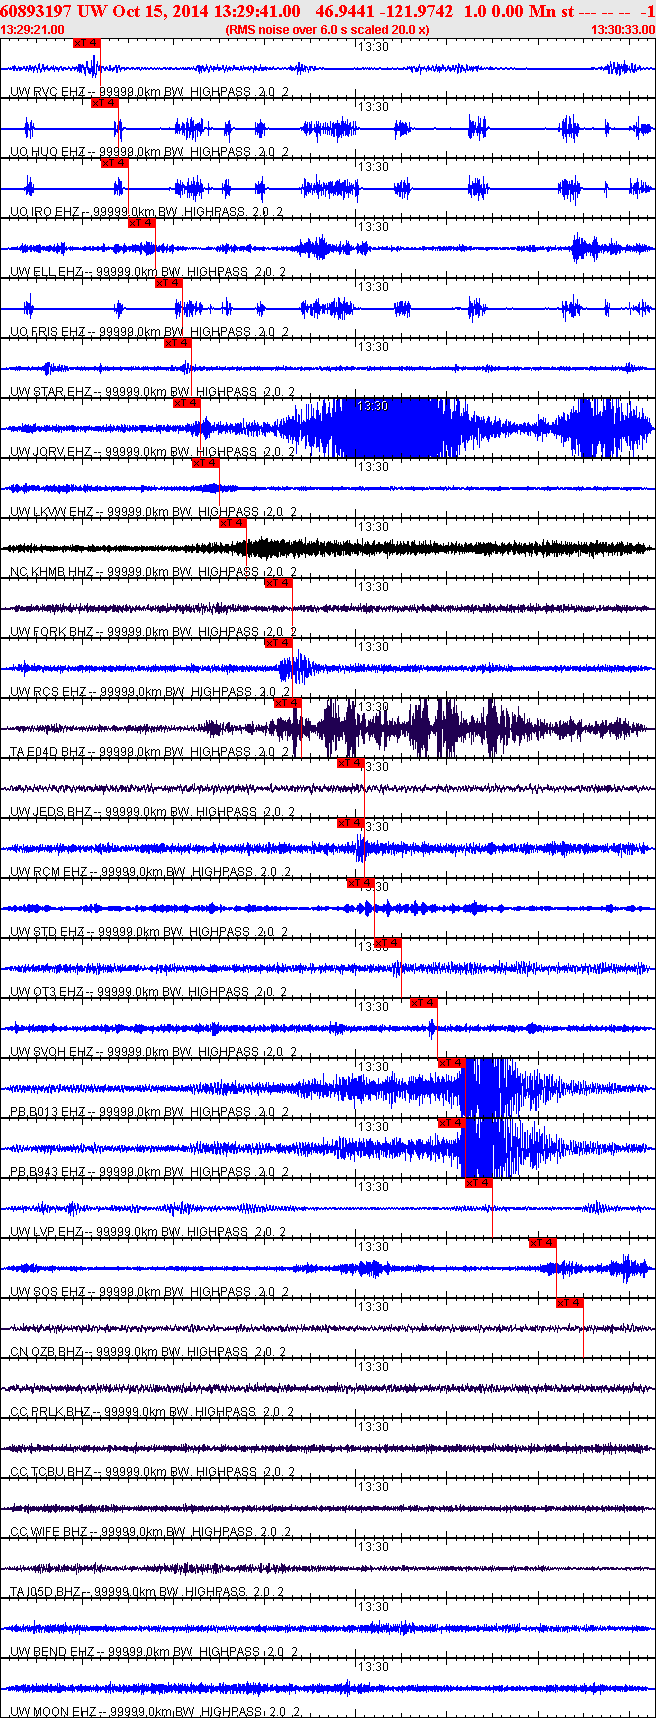Screen dimensions: 656x1718
Task: Click the end time 13:30:33.00 label
Action: [x=622, y=30]
